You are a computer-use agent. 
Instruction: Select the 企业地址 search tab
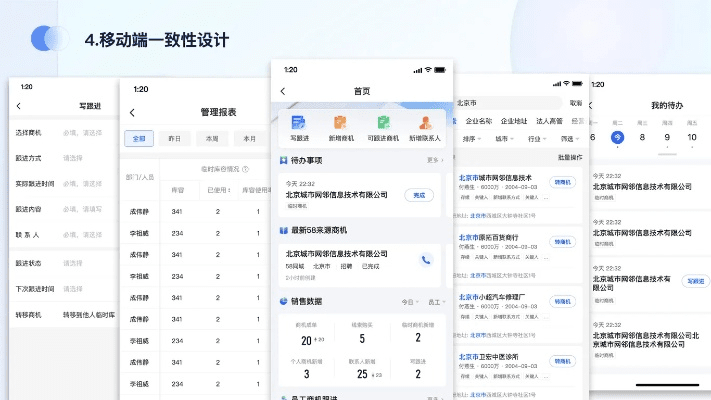[x=514, y=121]
